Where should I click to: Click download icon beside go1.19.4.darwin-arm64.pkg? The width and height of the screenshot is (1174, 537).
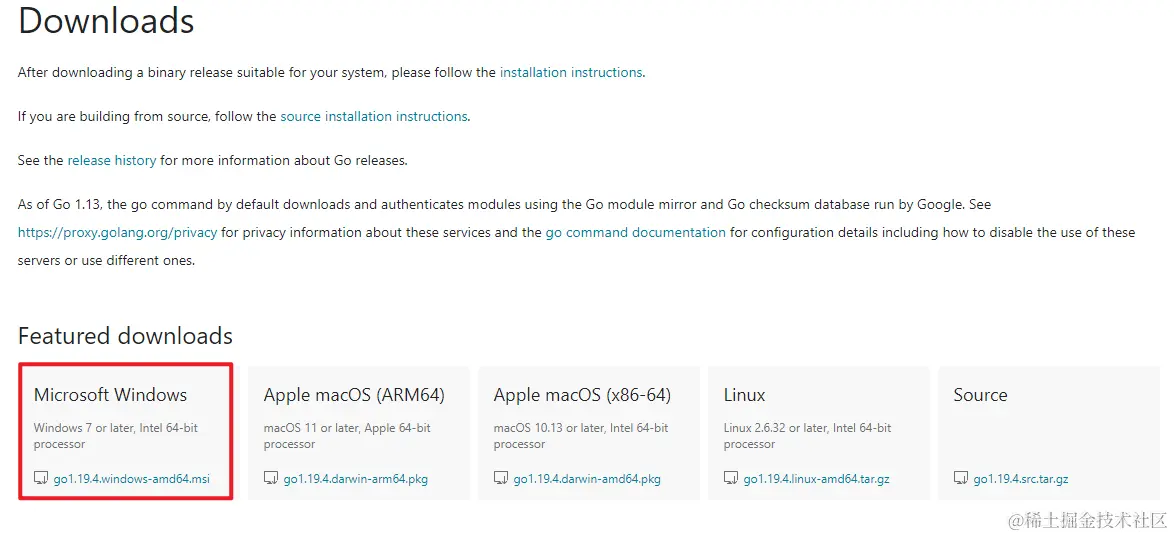click(x=271, y=478)
